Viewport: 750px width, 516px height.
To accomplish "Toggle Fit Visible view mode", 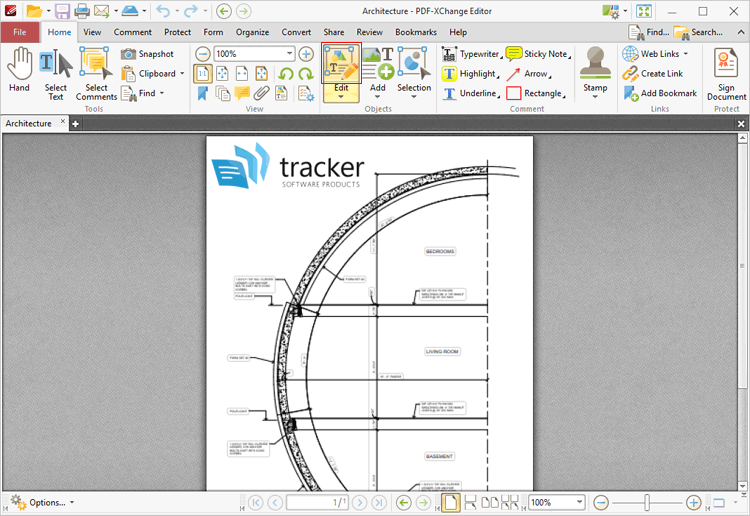I will coord(262,74).
